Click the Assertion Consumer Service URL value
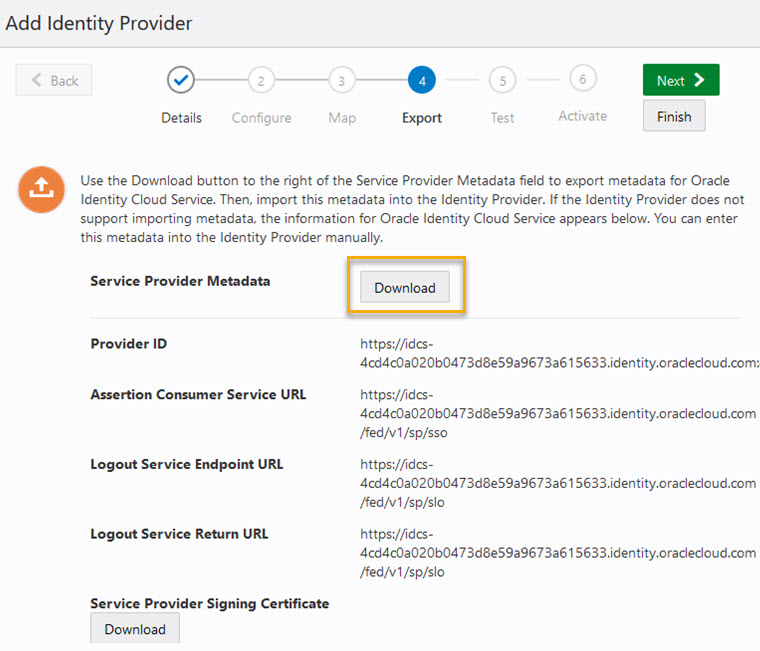 point(558,413)
